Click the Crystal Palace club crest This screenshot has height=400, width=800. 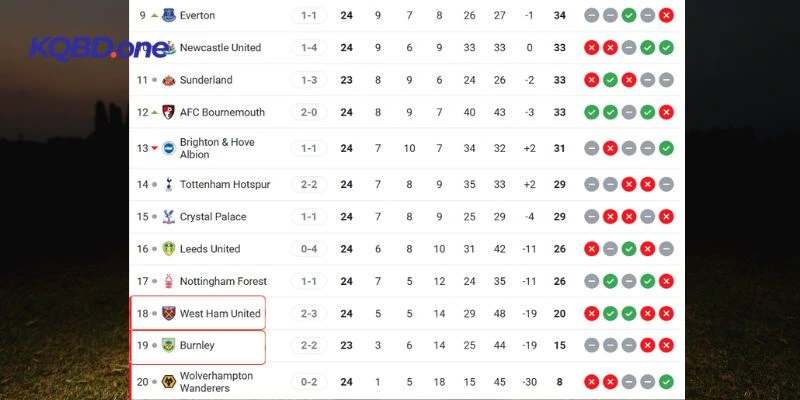point(168,217)
